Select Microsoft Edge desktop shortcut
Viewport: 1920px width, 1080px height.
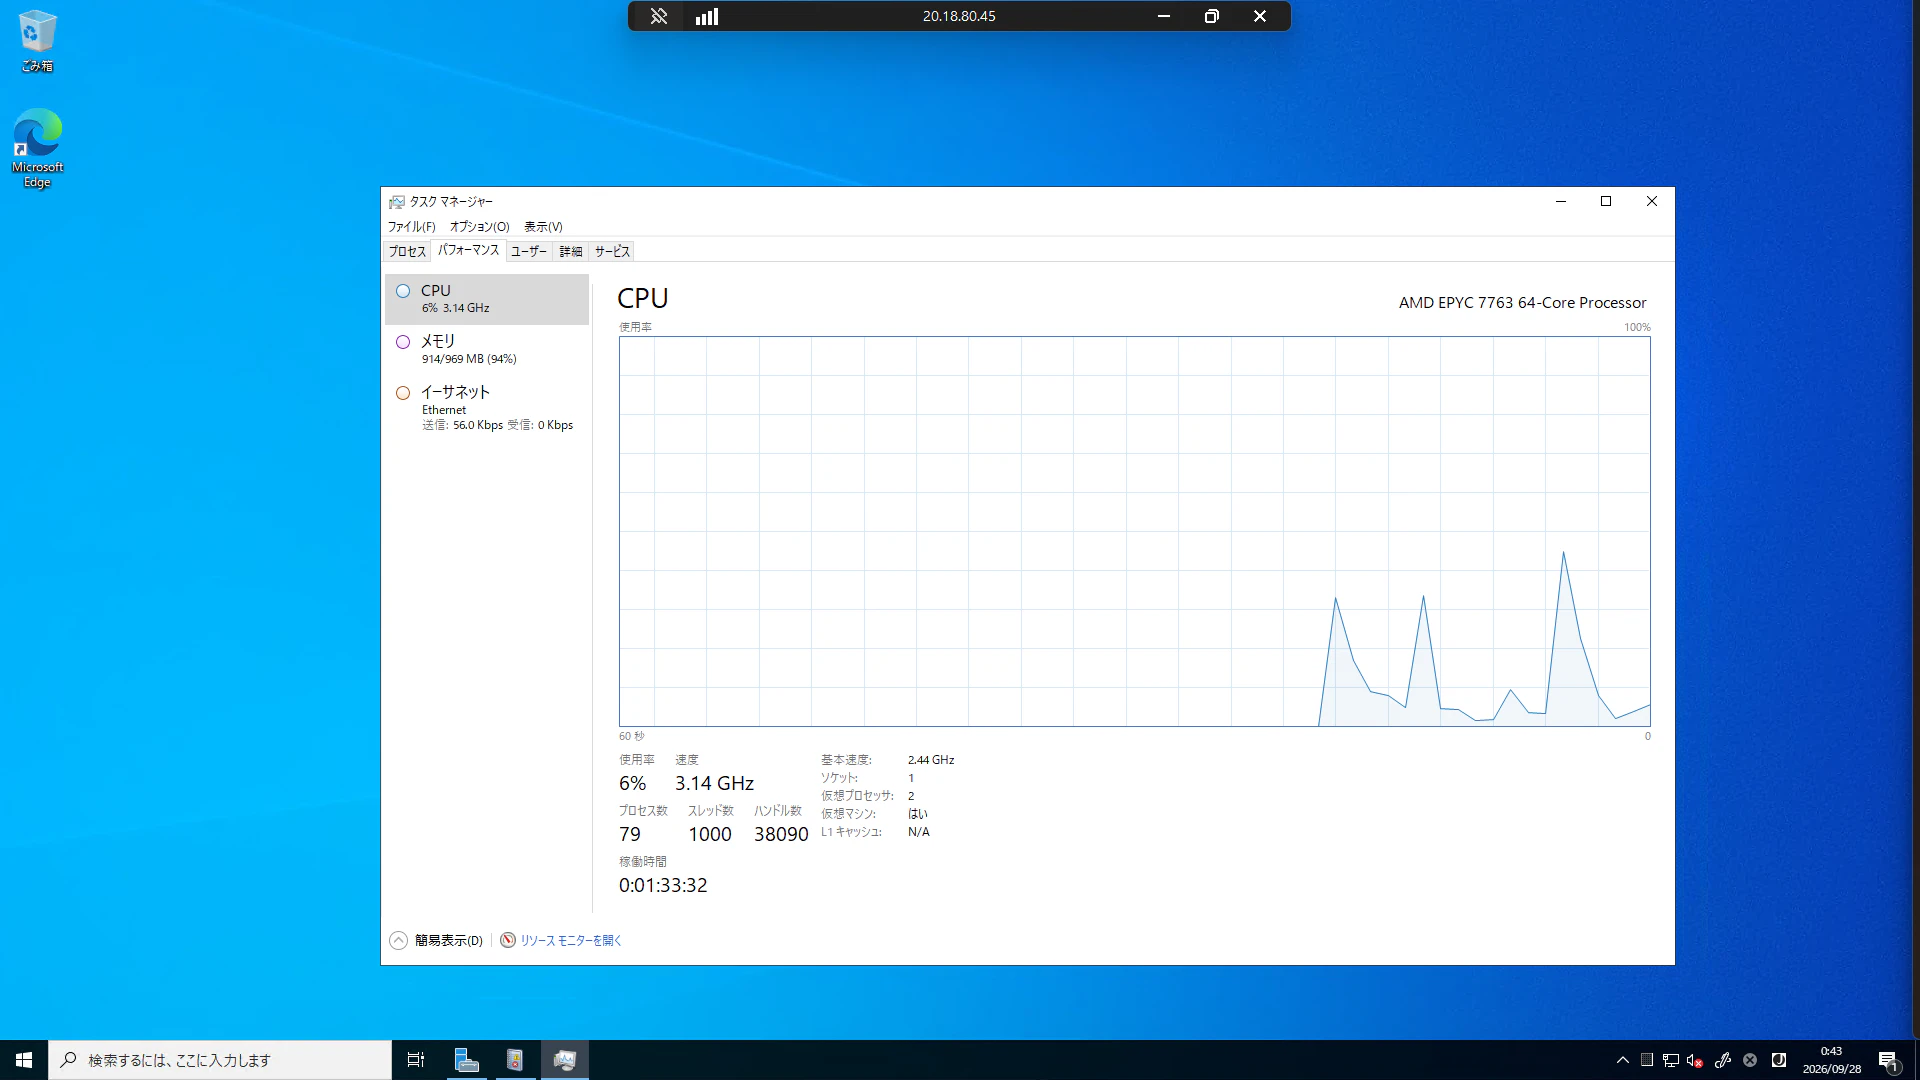click(37, 148)
